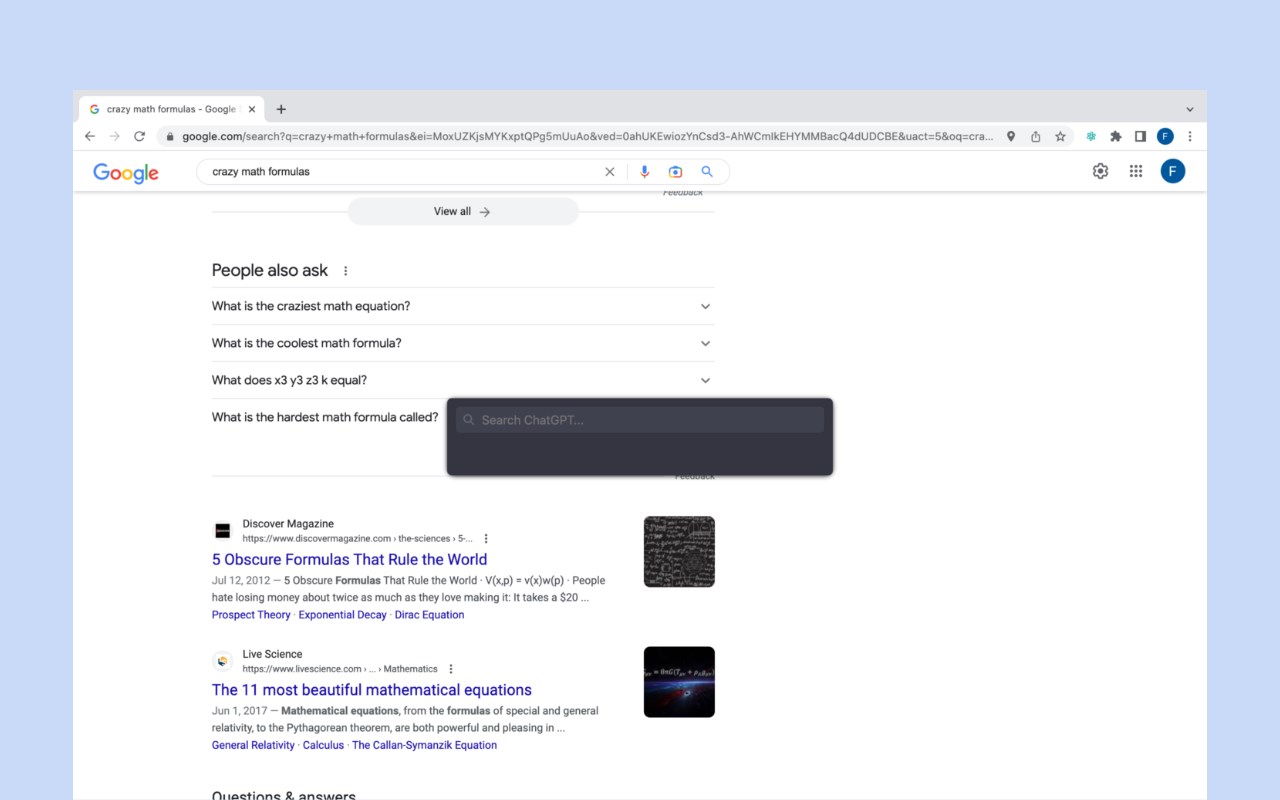Open the Prospect Theory sublink
The height and width of the screenshot is (800, 1280).
click(251, 615)
